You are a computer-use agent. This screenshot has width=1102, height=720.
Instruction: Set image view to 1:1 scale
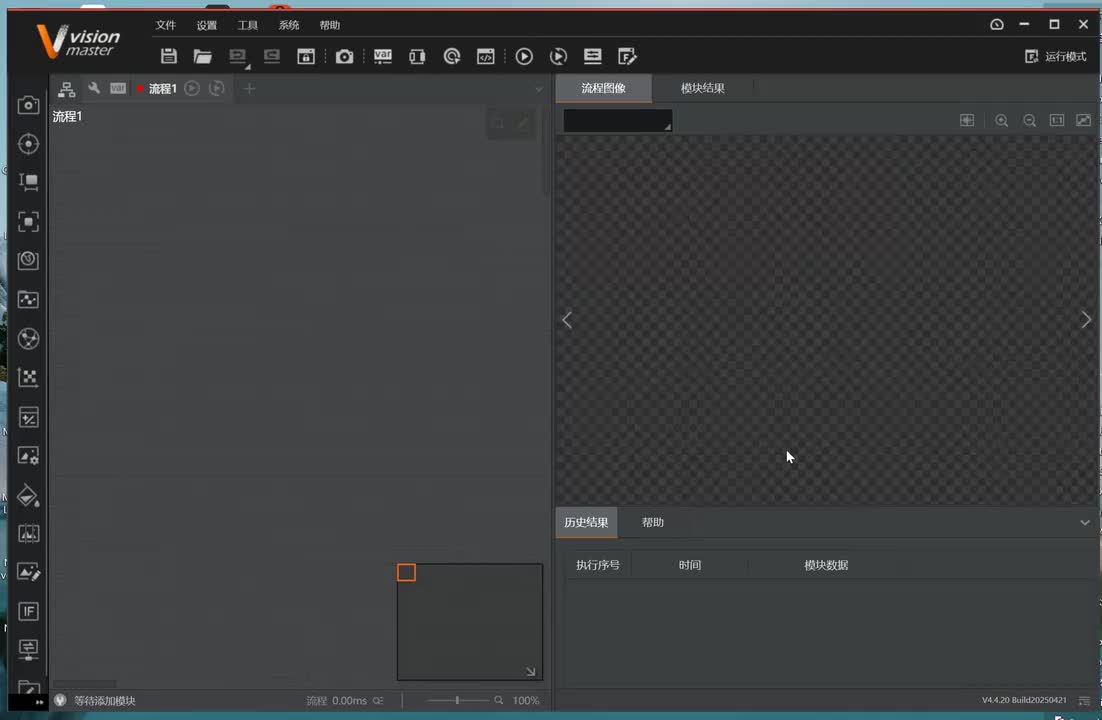pos(1056,120)
